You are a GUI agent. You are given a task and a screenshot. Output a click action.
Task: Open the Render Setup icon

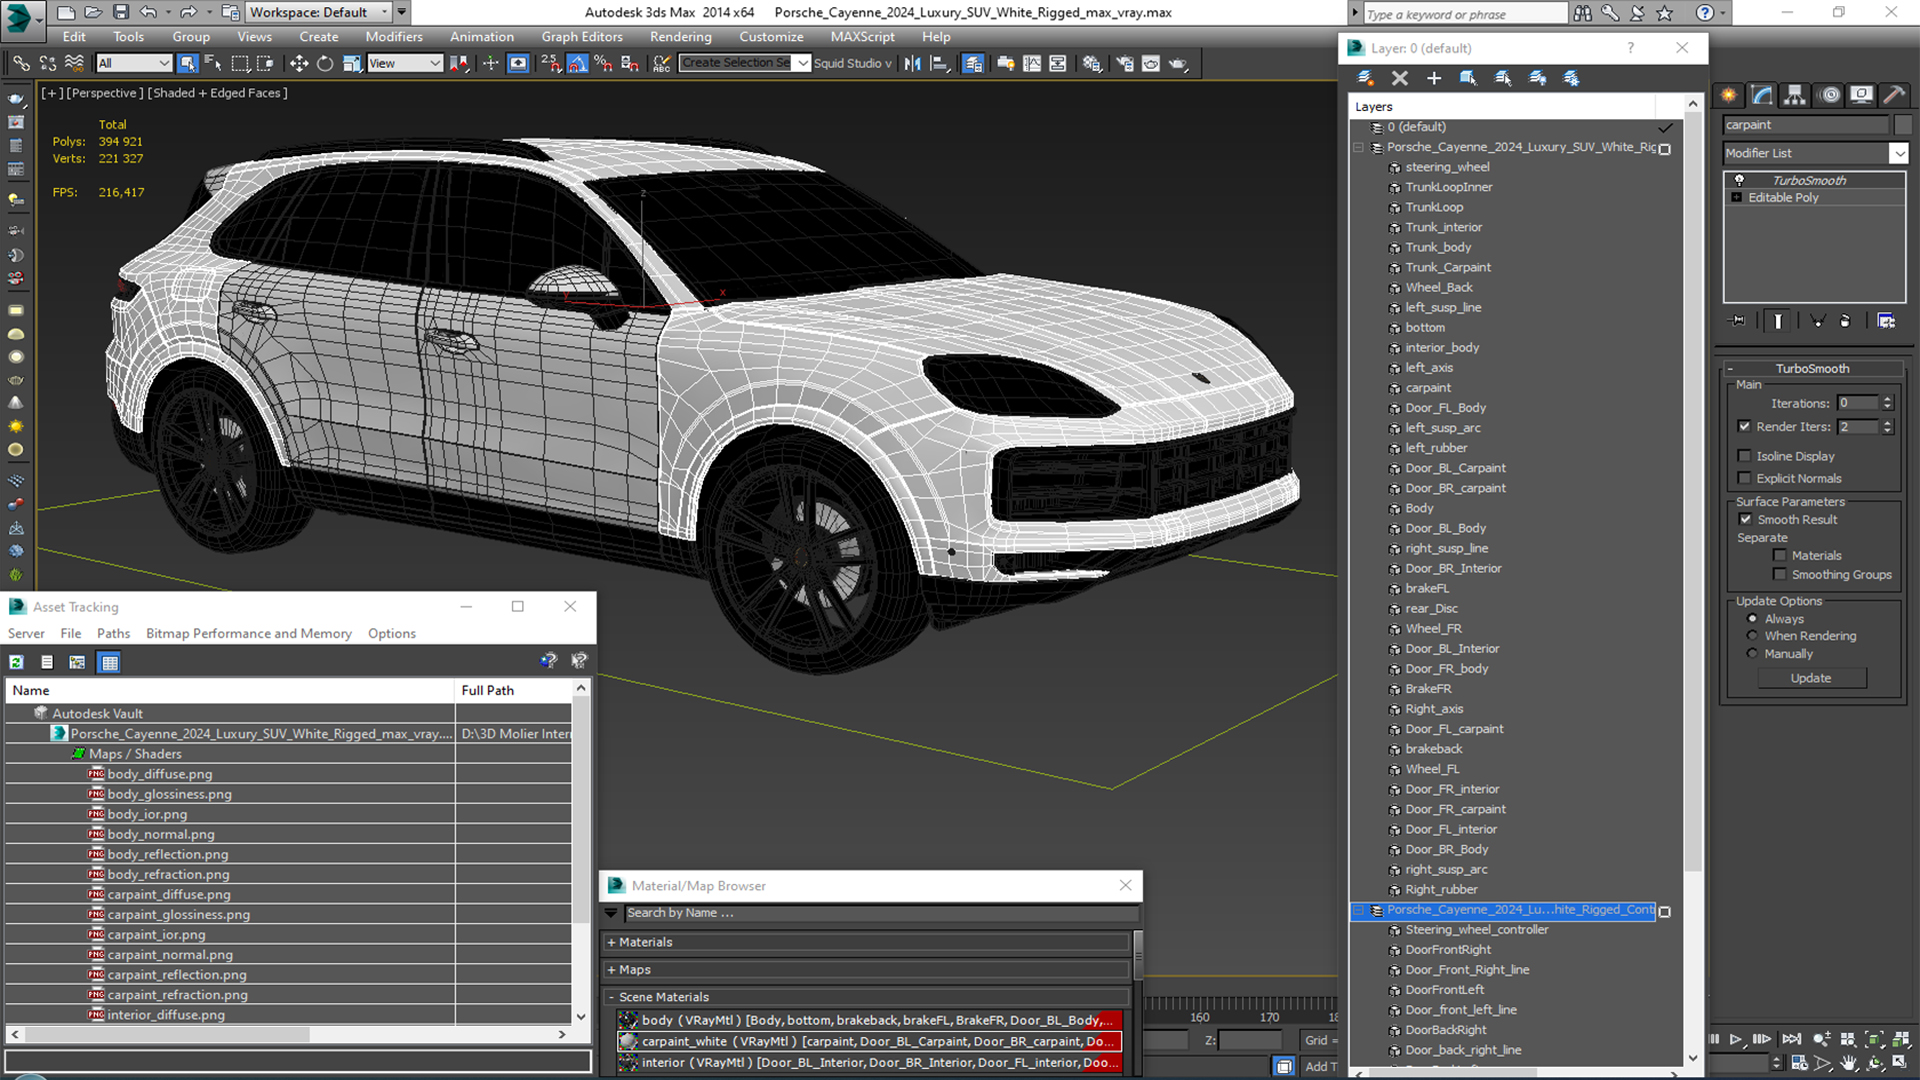point(1125,63)
